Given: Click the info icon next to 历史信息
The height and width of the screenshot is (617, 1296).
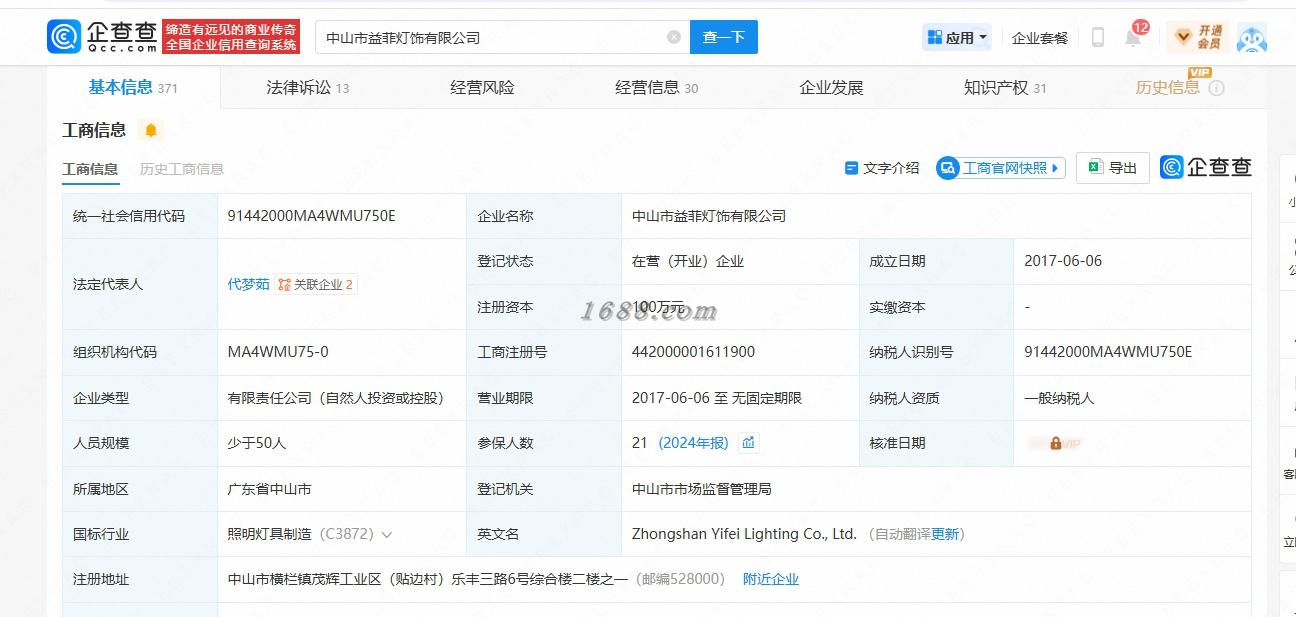Looking at the screenshot, I should [1216, 88].
